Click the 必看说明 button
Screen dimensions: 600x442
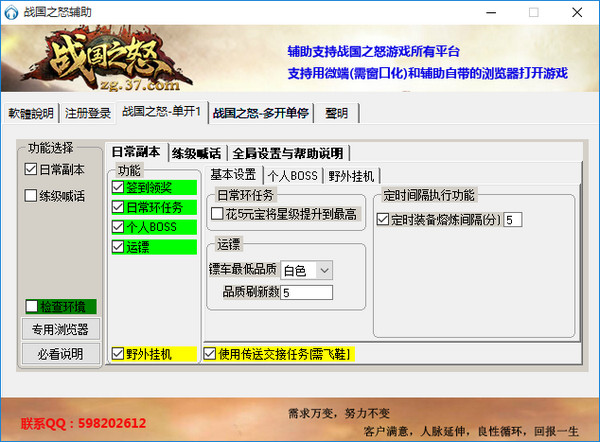coord(61,354)
